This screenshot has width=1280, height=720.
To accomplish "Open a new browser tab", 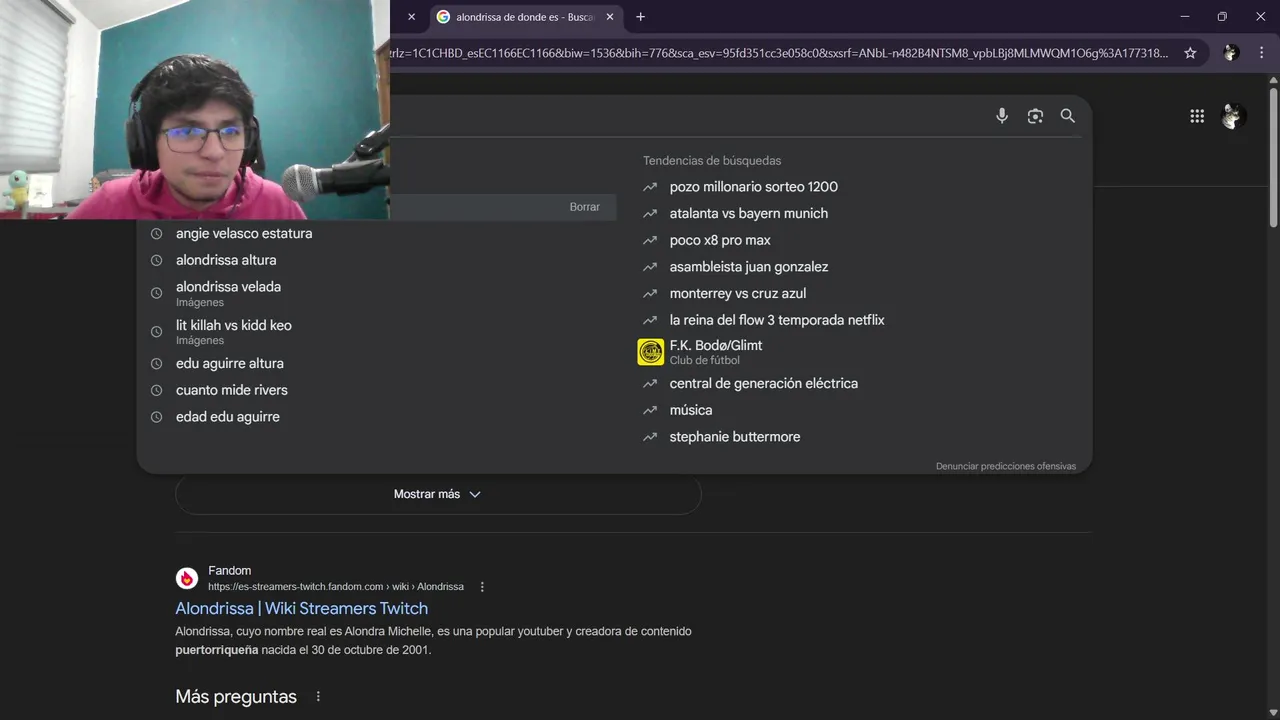I will [x=640, y=17].
